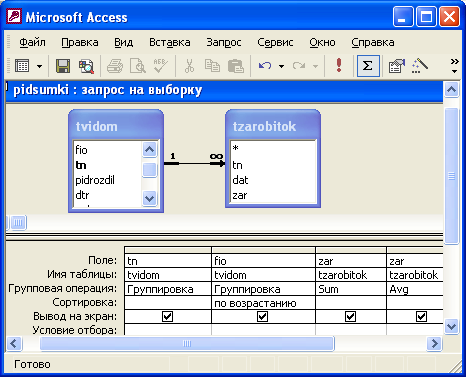
Task: Toggle Вывод на экран checkbox for fio column
Action: click(263, 316)
